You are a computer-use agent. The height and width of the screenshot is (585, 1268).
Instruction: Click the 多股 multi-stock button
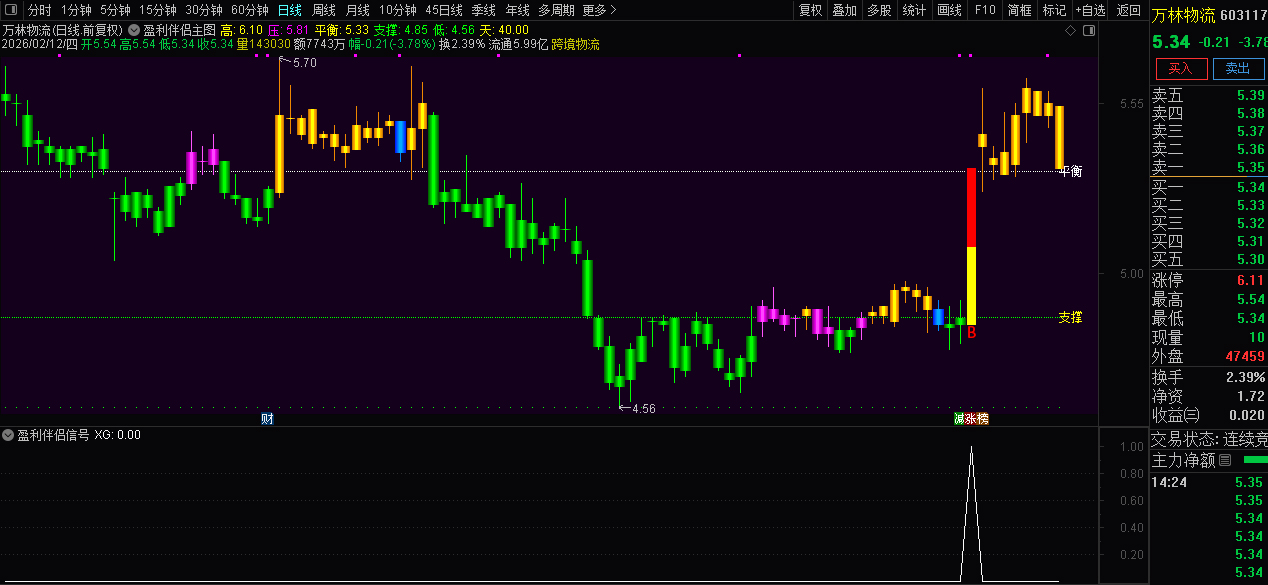[x=879, y=10]
